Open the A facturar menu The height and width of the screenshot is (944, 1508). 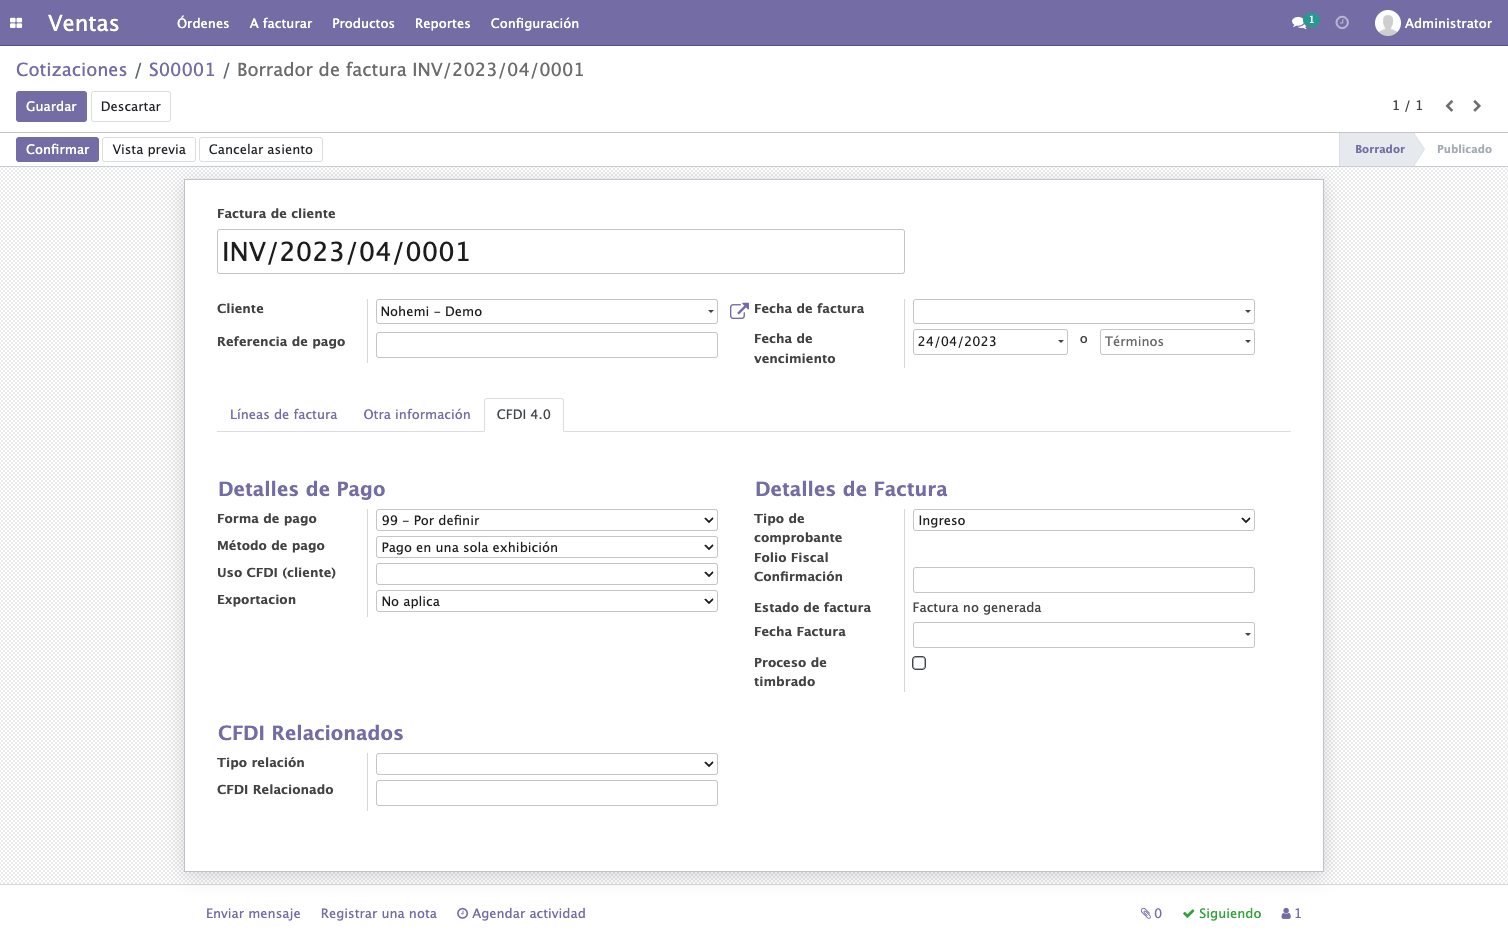coord(281,23)
